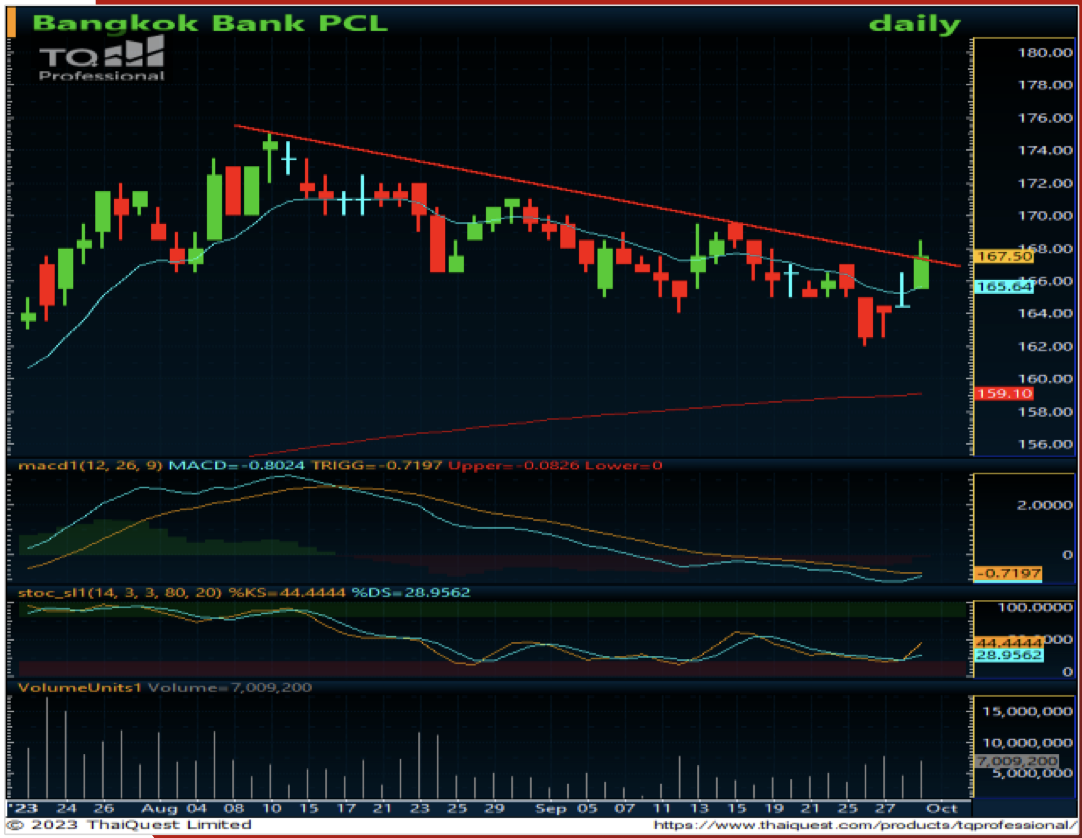Screen dimensions: 1082x838
Task: Click the 15,000,000 volume axis label
Action: 1027,712
